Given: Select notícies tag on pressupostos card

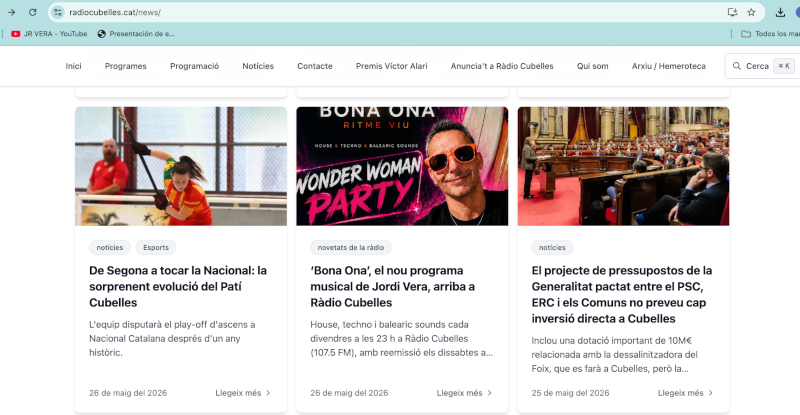Looking at the screenshot, I should coord(552,248).
